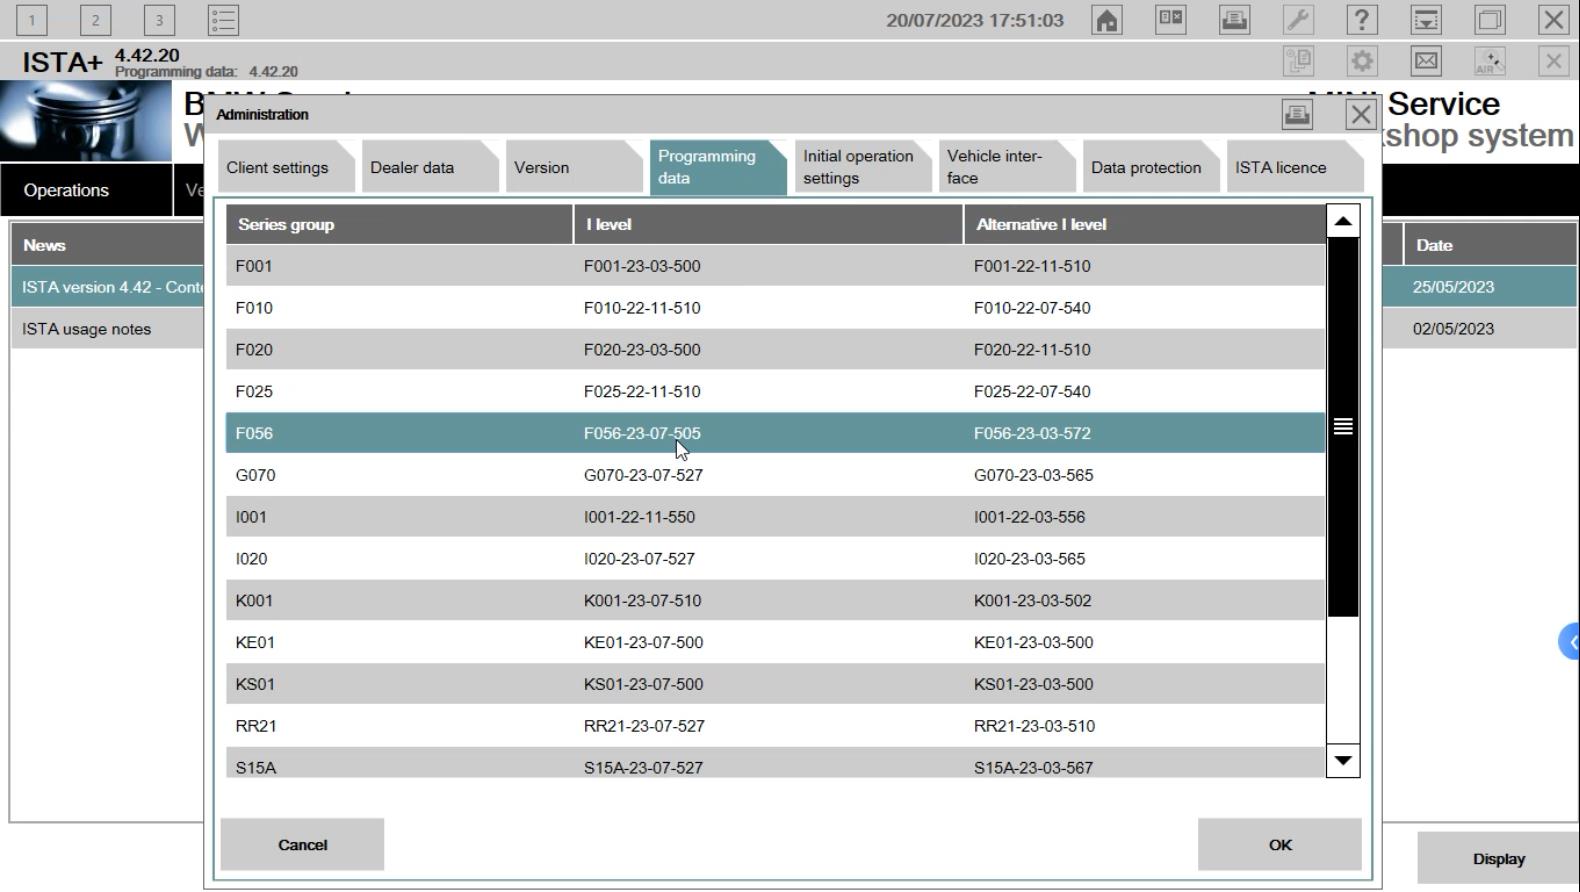The width and height of the screenshot is (1580, 892).
Task: Click the gear settings icon in second toolbar
Action: point(1362,62)
